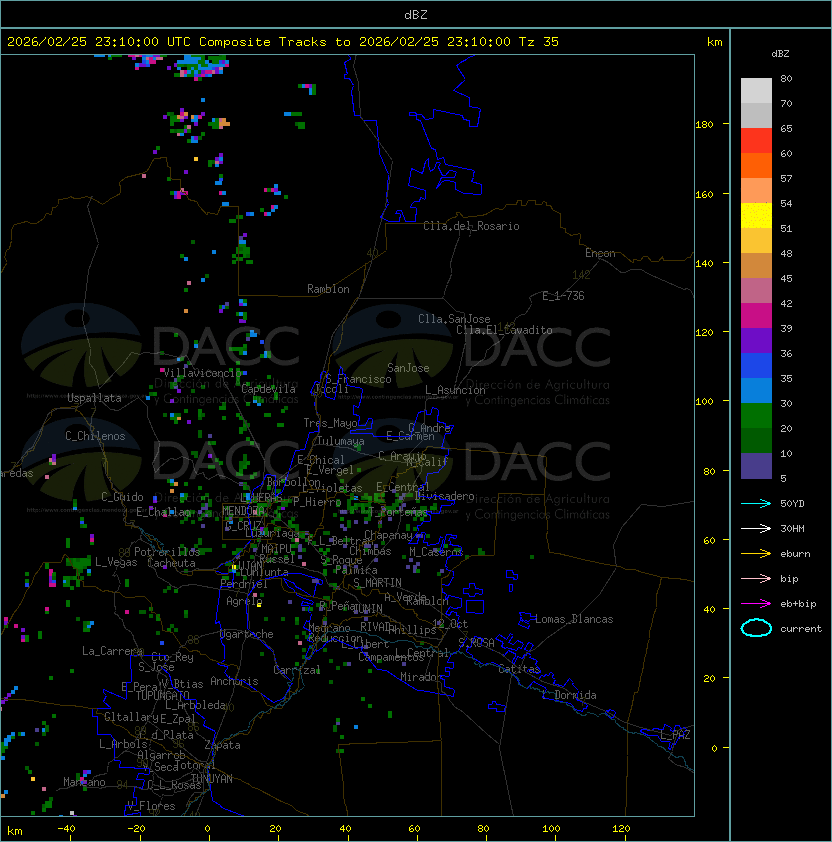Click the 'Tz 35' threshold text in header
This screenshot has width=832, height=842.
[539, 42]
